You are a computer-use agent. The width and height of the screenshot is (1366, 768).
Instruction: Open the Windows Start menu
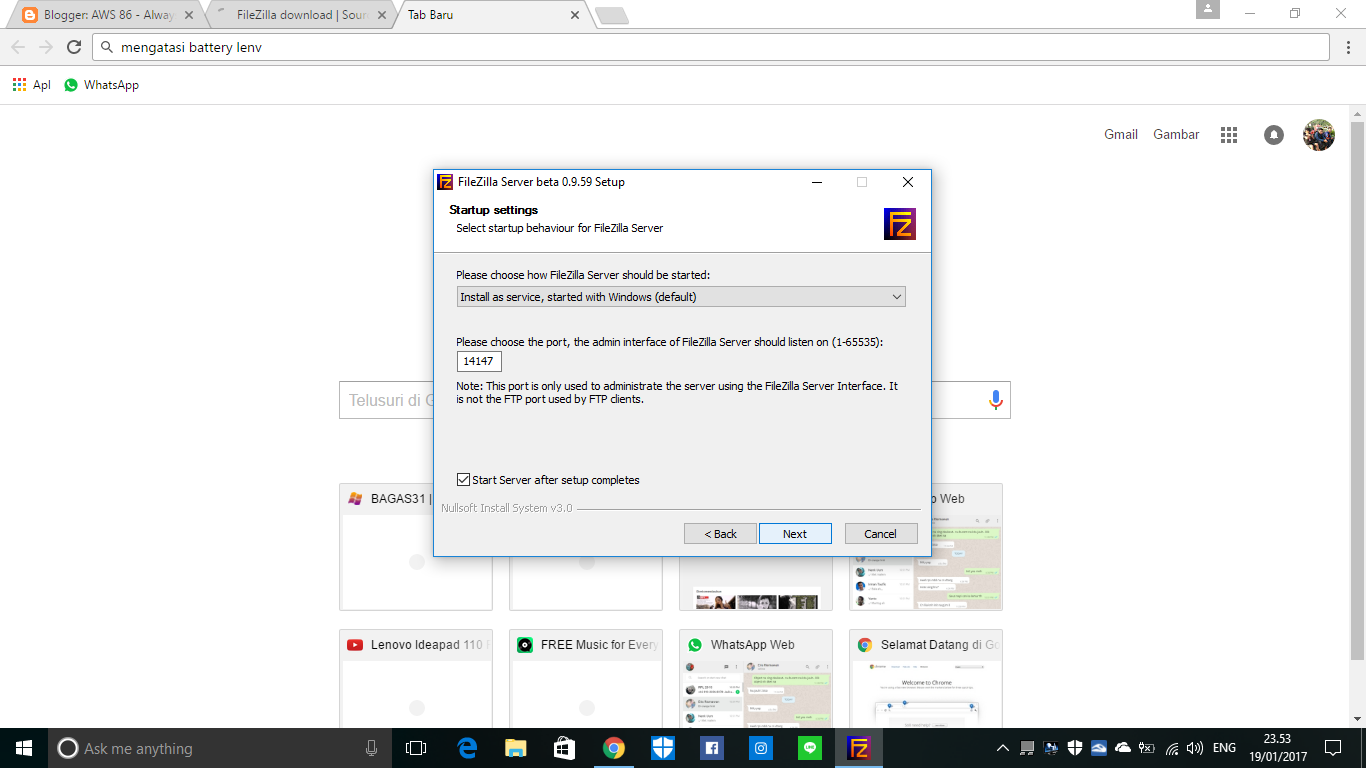pyautogui.click(x=24, y=748)
